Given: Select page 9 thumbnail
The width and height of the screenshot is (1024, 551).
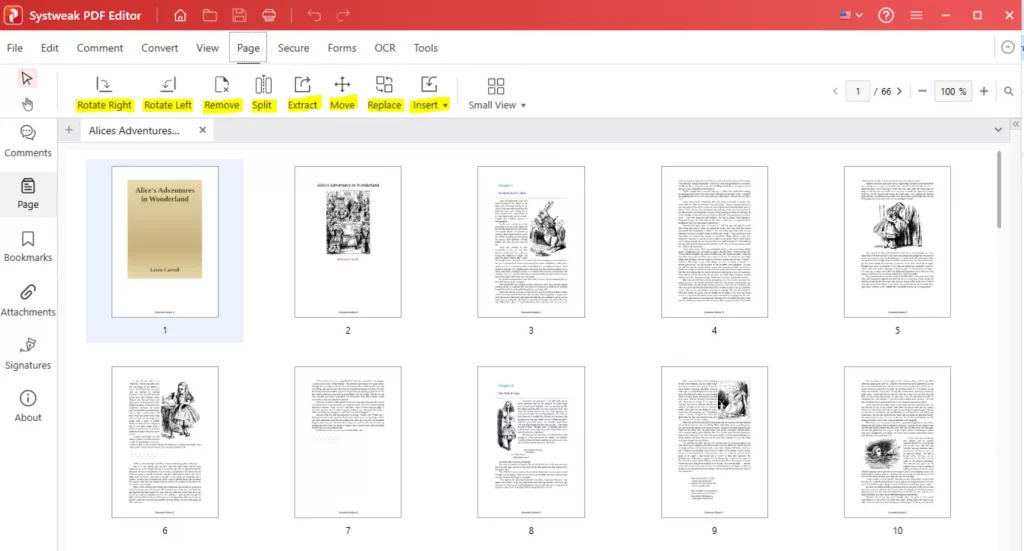Looking at the screenshot, I should click(714, 442).
